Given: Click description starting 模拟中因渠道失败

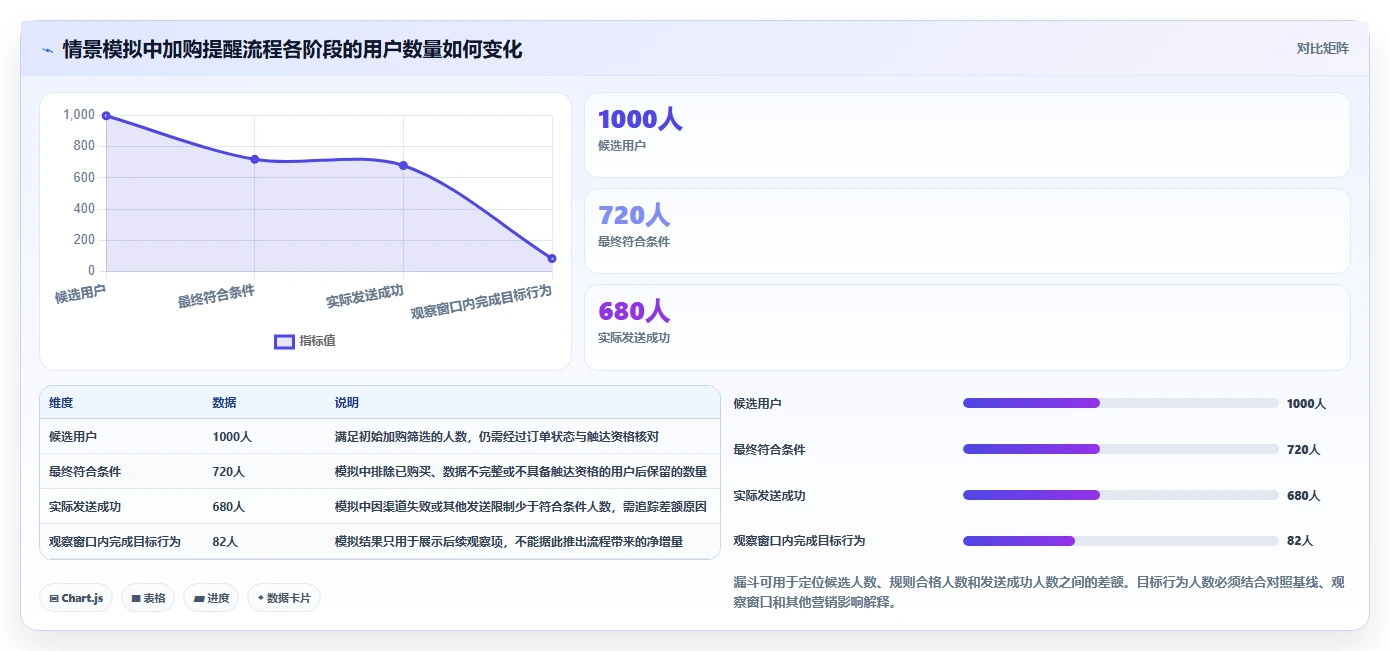Looking at the screenshot, I should point(520,507).
